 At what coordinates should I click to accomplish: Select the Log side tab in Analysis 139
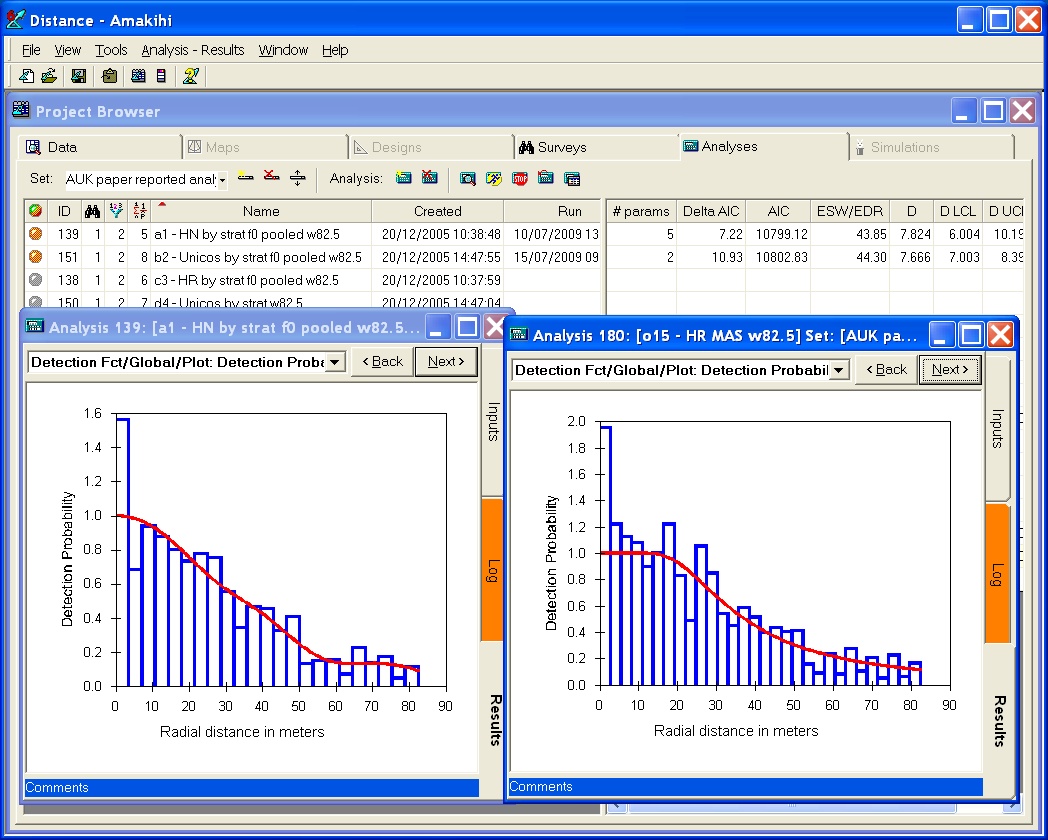pos(493,570)
